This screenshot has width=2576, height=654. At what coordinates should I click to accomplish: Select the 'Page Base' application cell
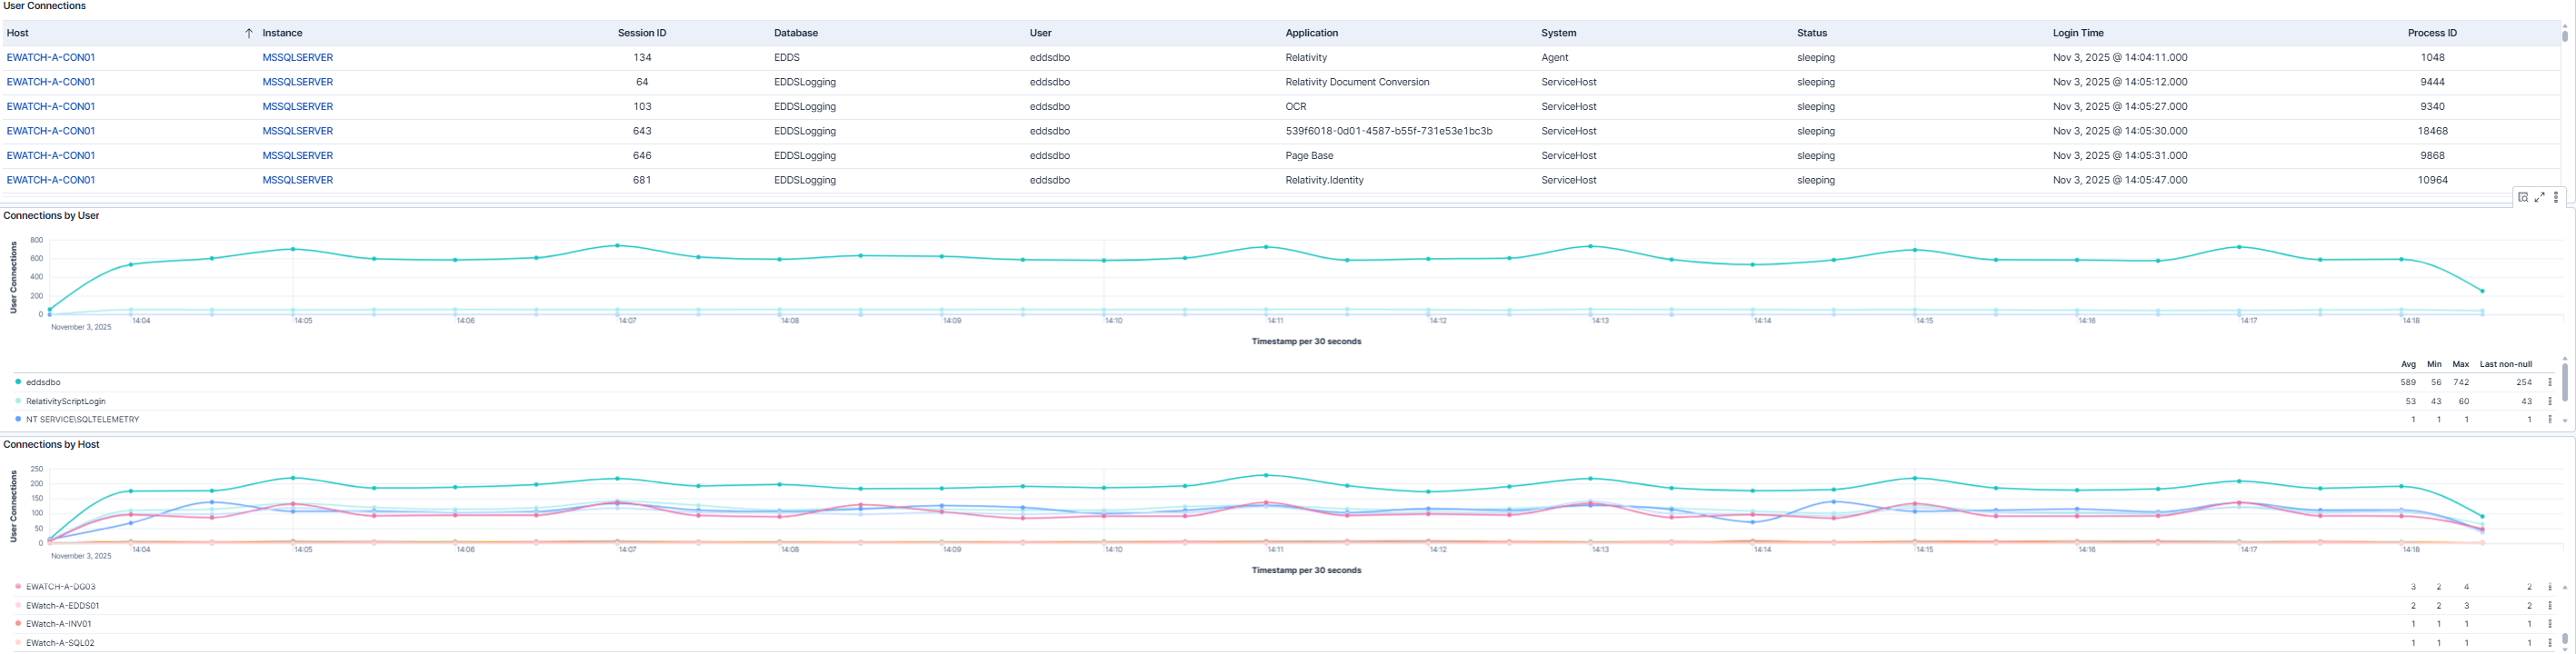click(x=1310, y=156)
